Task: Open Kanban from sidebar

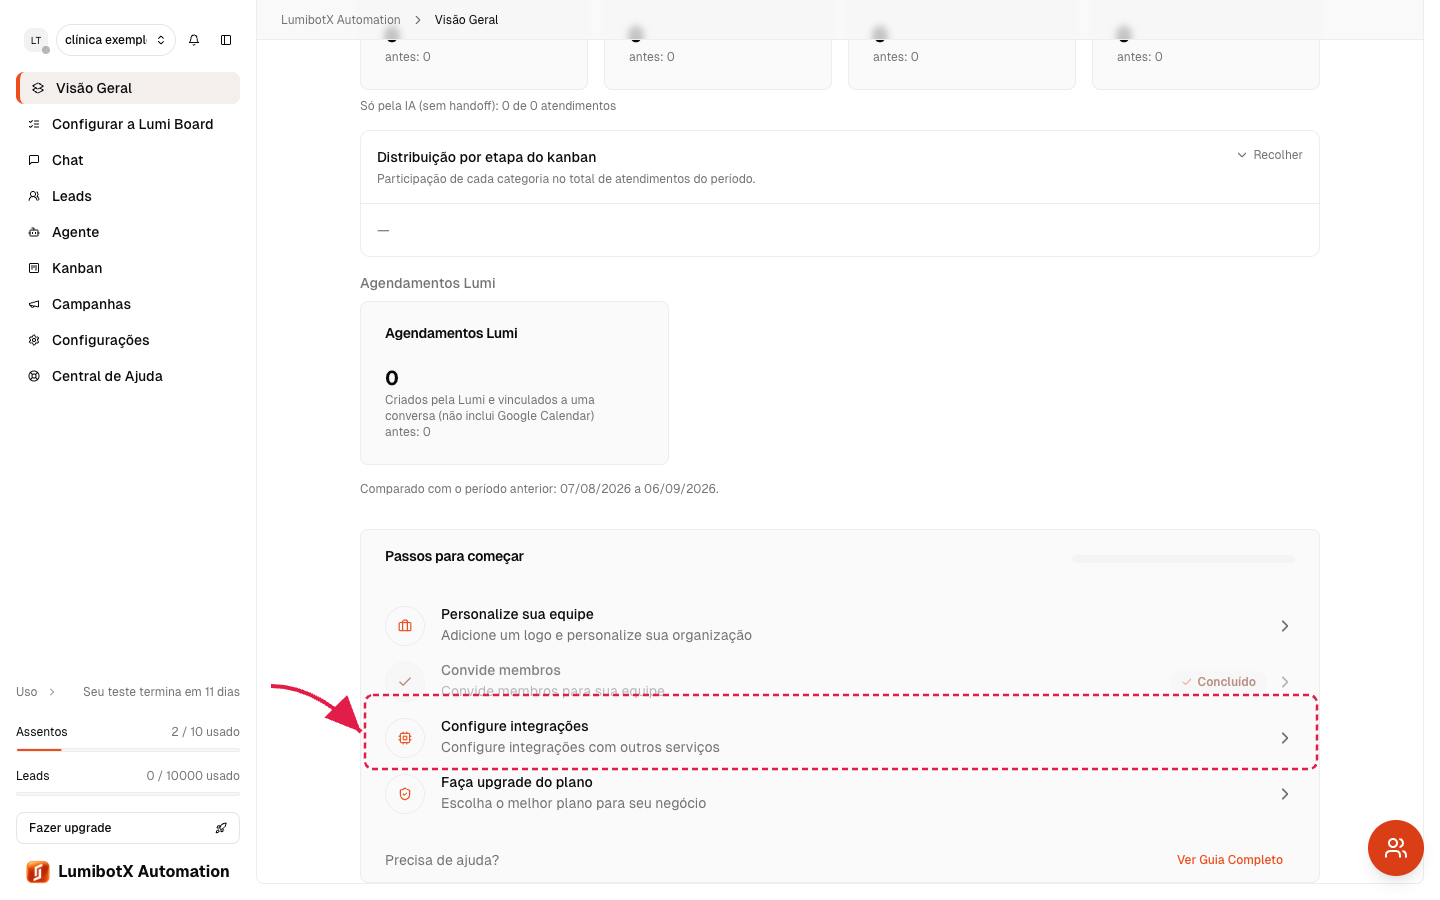Action: click(x=128, y=268)
